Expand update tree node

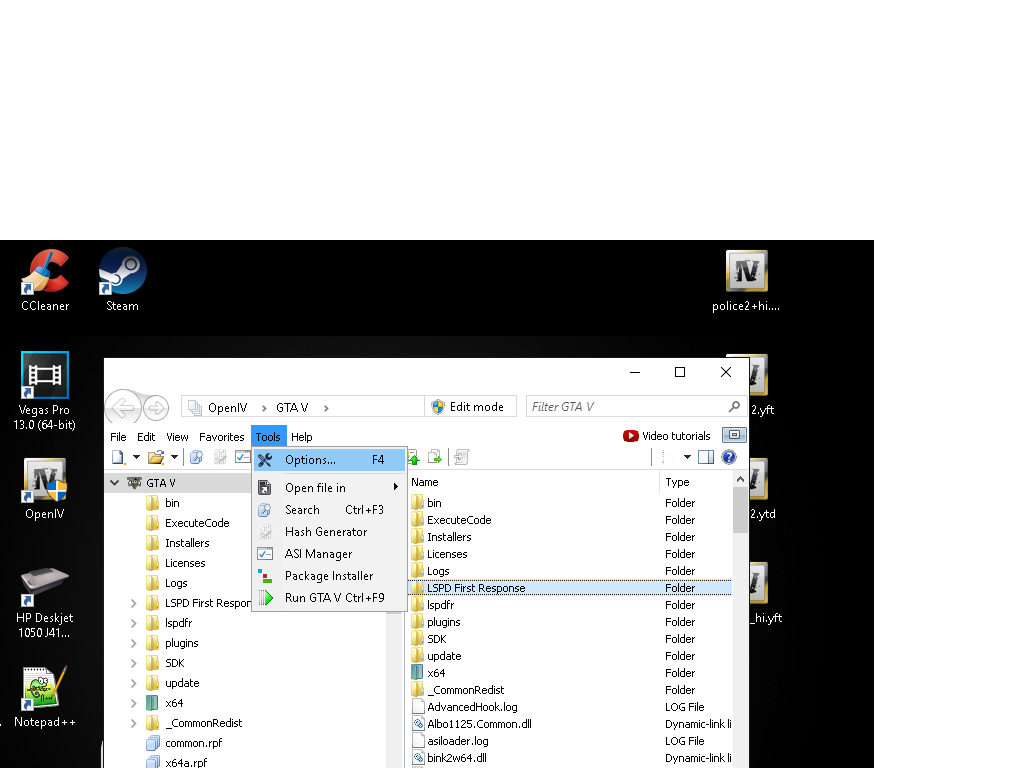133,683
